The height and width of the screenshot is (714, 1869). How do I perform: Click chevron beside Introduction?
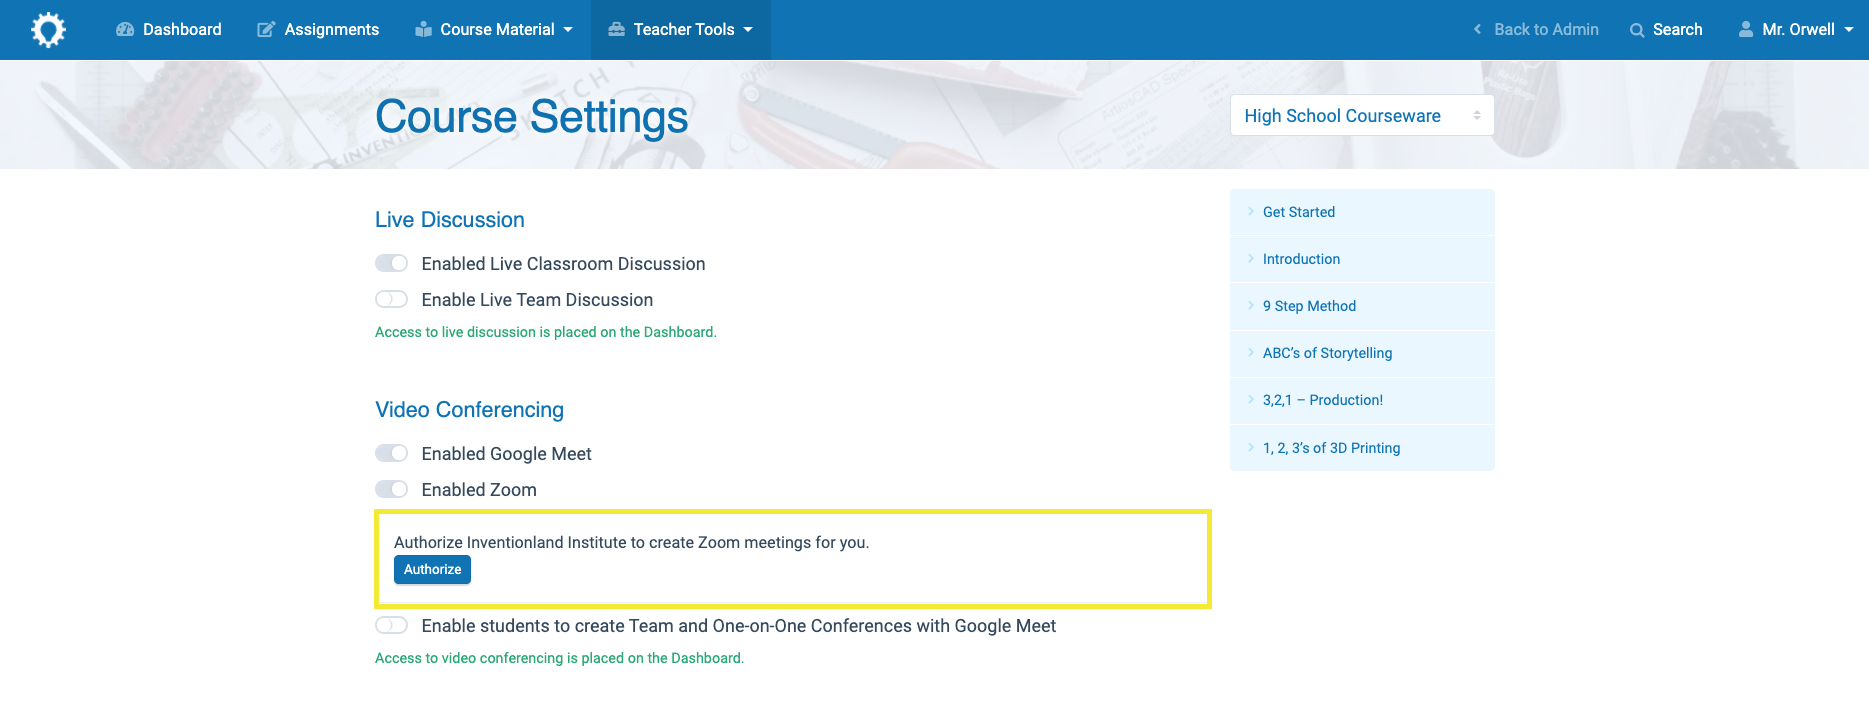tap(1250, 258)
